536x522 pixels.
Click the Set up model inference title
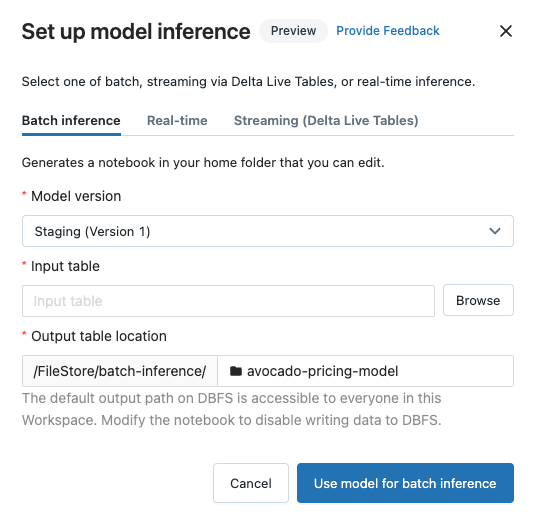(136, 31)
